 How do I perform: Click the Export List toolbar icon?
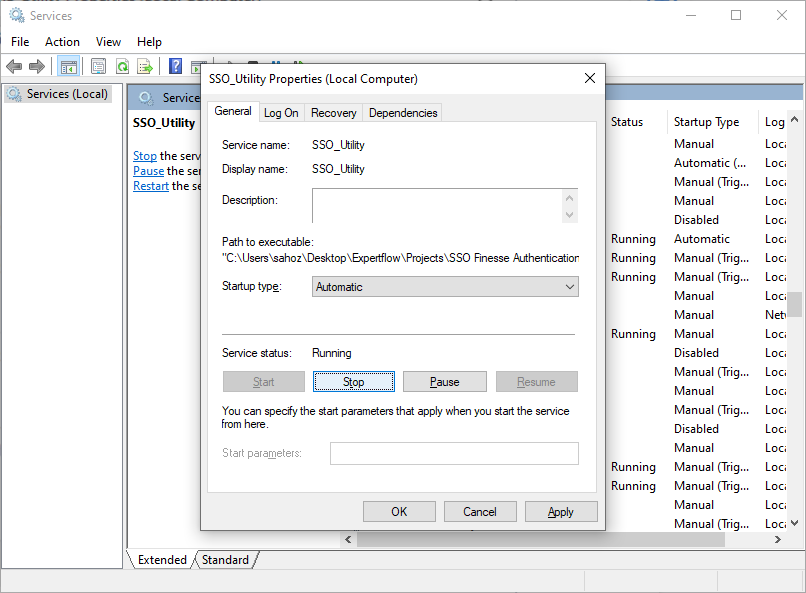[145, 66]
